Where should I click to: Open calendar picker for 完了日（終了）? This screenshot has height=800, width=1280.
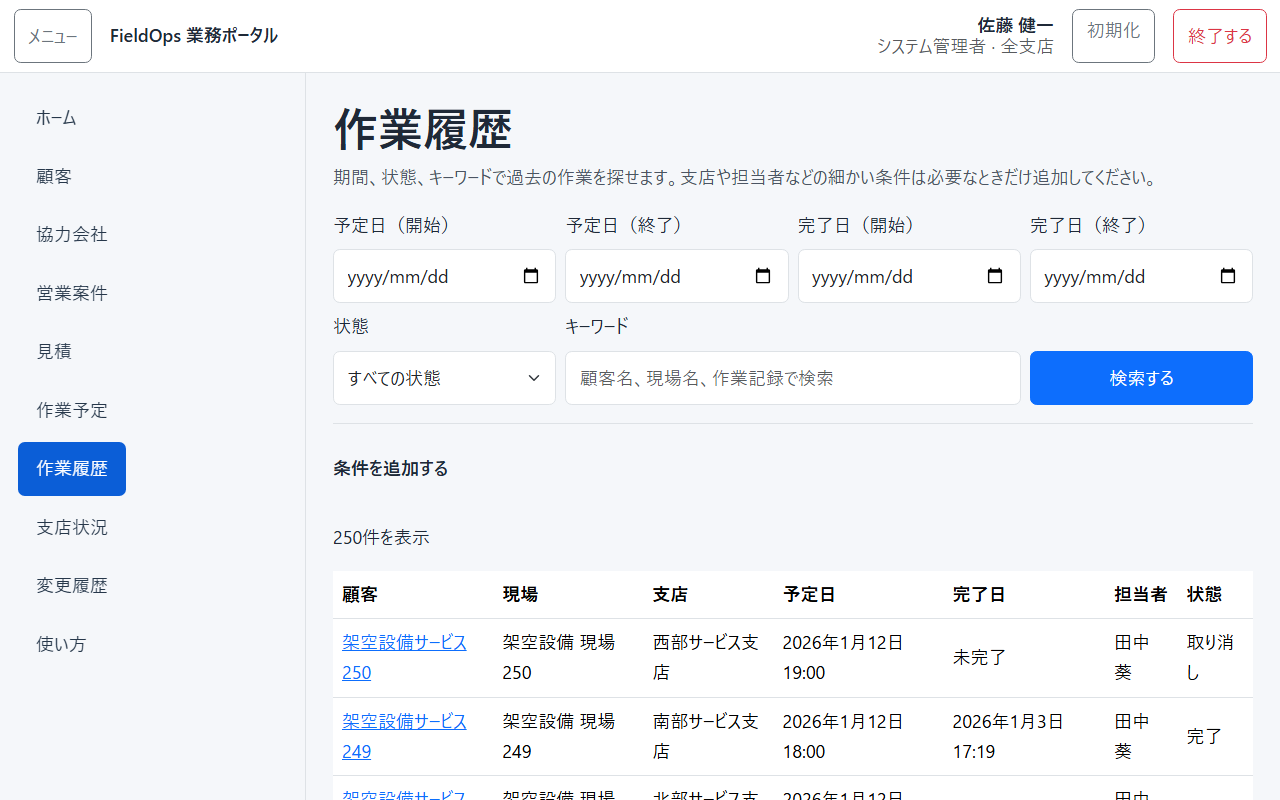pos(1228,277)
